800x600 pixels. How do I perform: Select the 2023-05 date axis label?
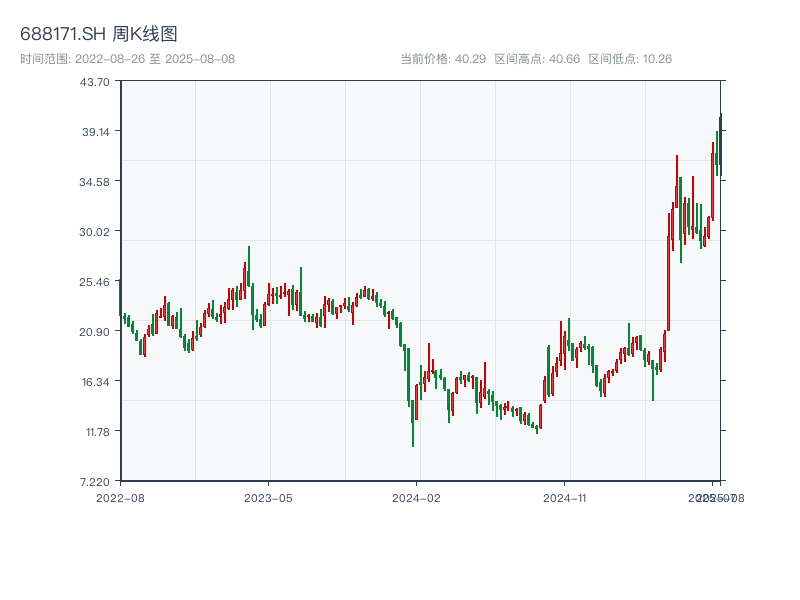coord(269,497)
